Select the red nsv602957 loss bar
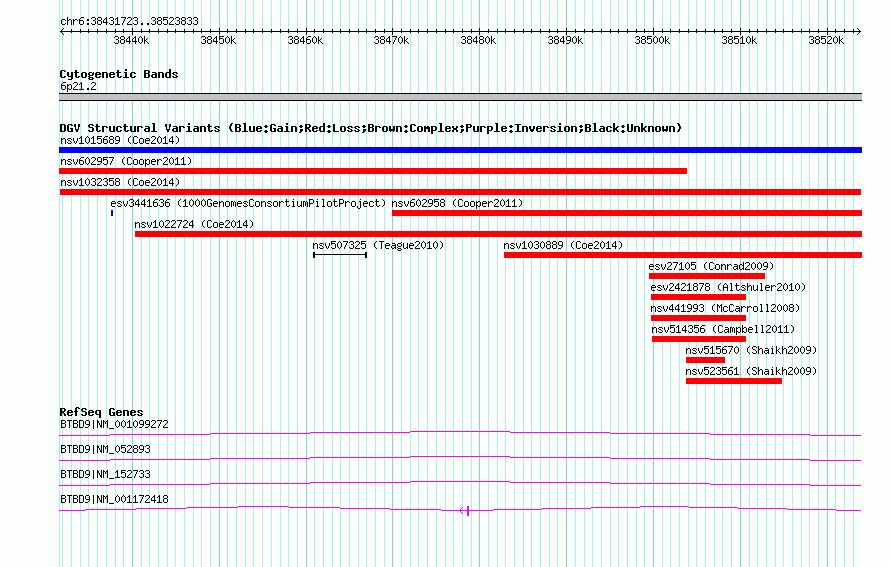This screenshot has height=567, width=890. tap(373, 171)
